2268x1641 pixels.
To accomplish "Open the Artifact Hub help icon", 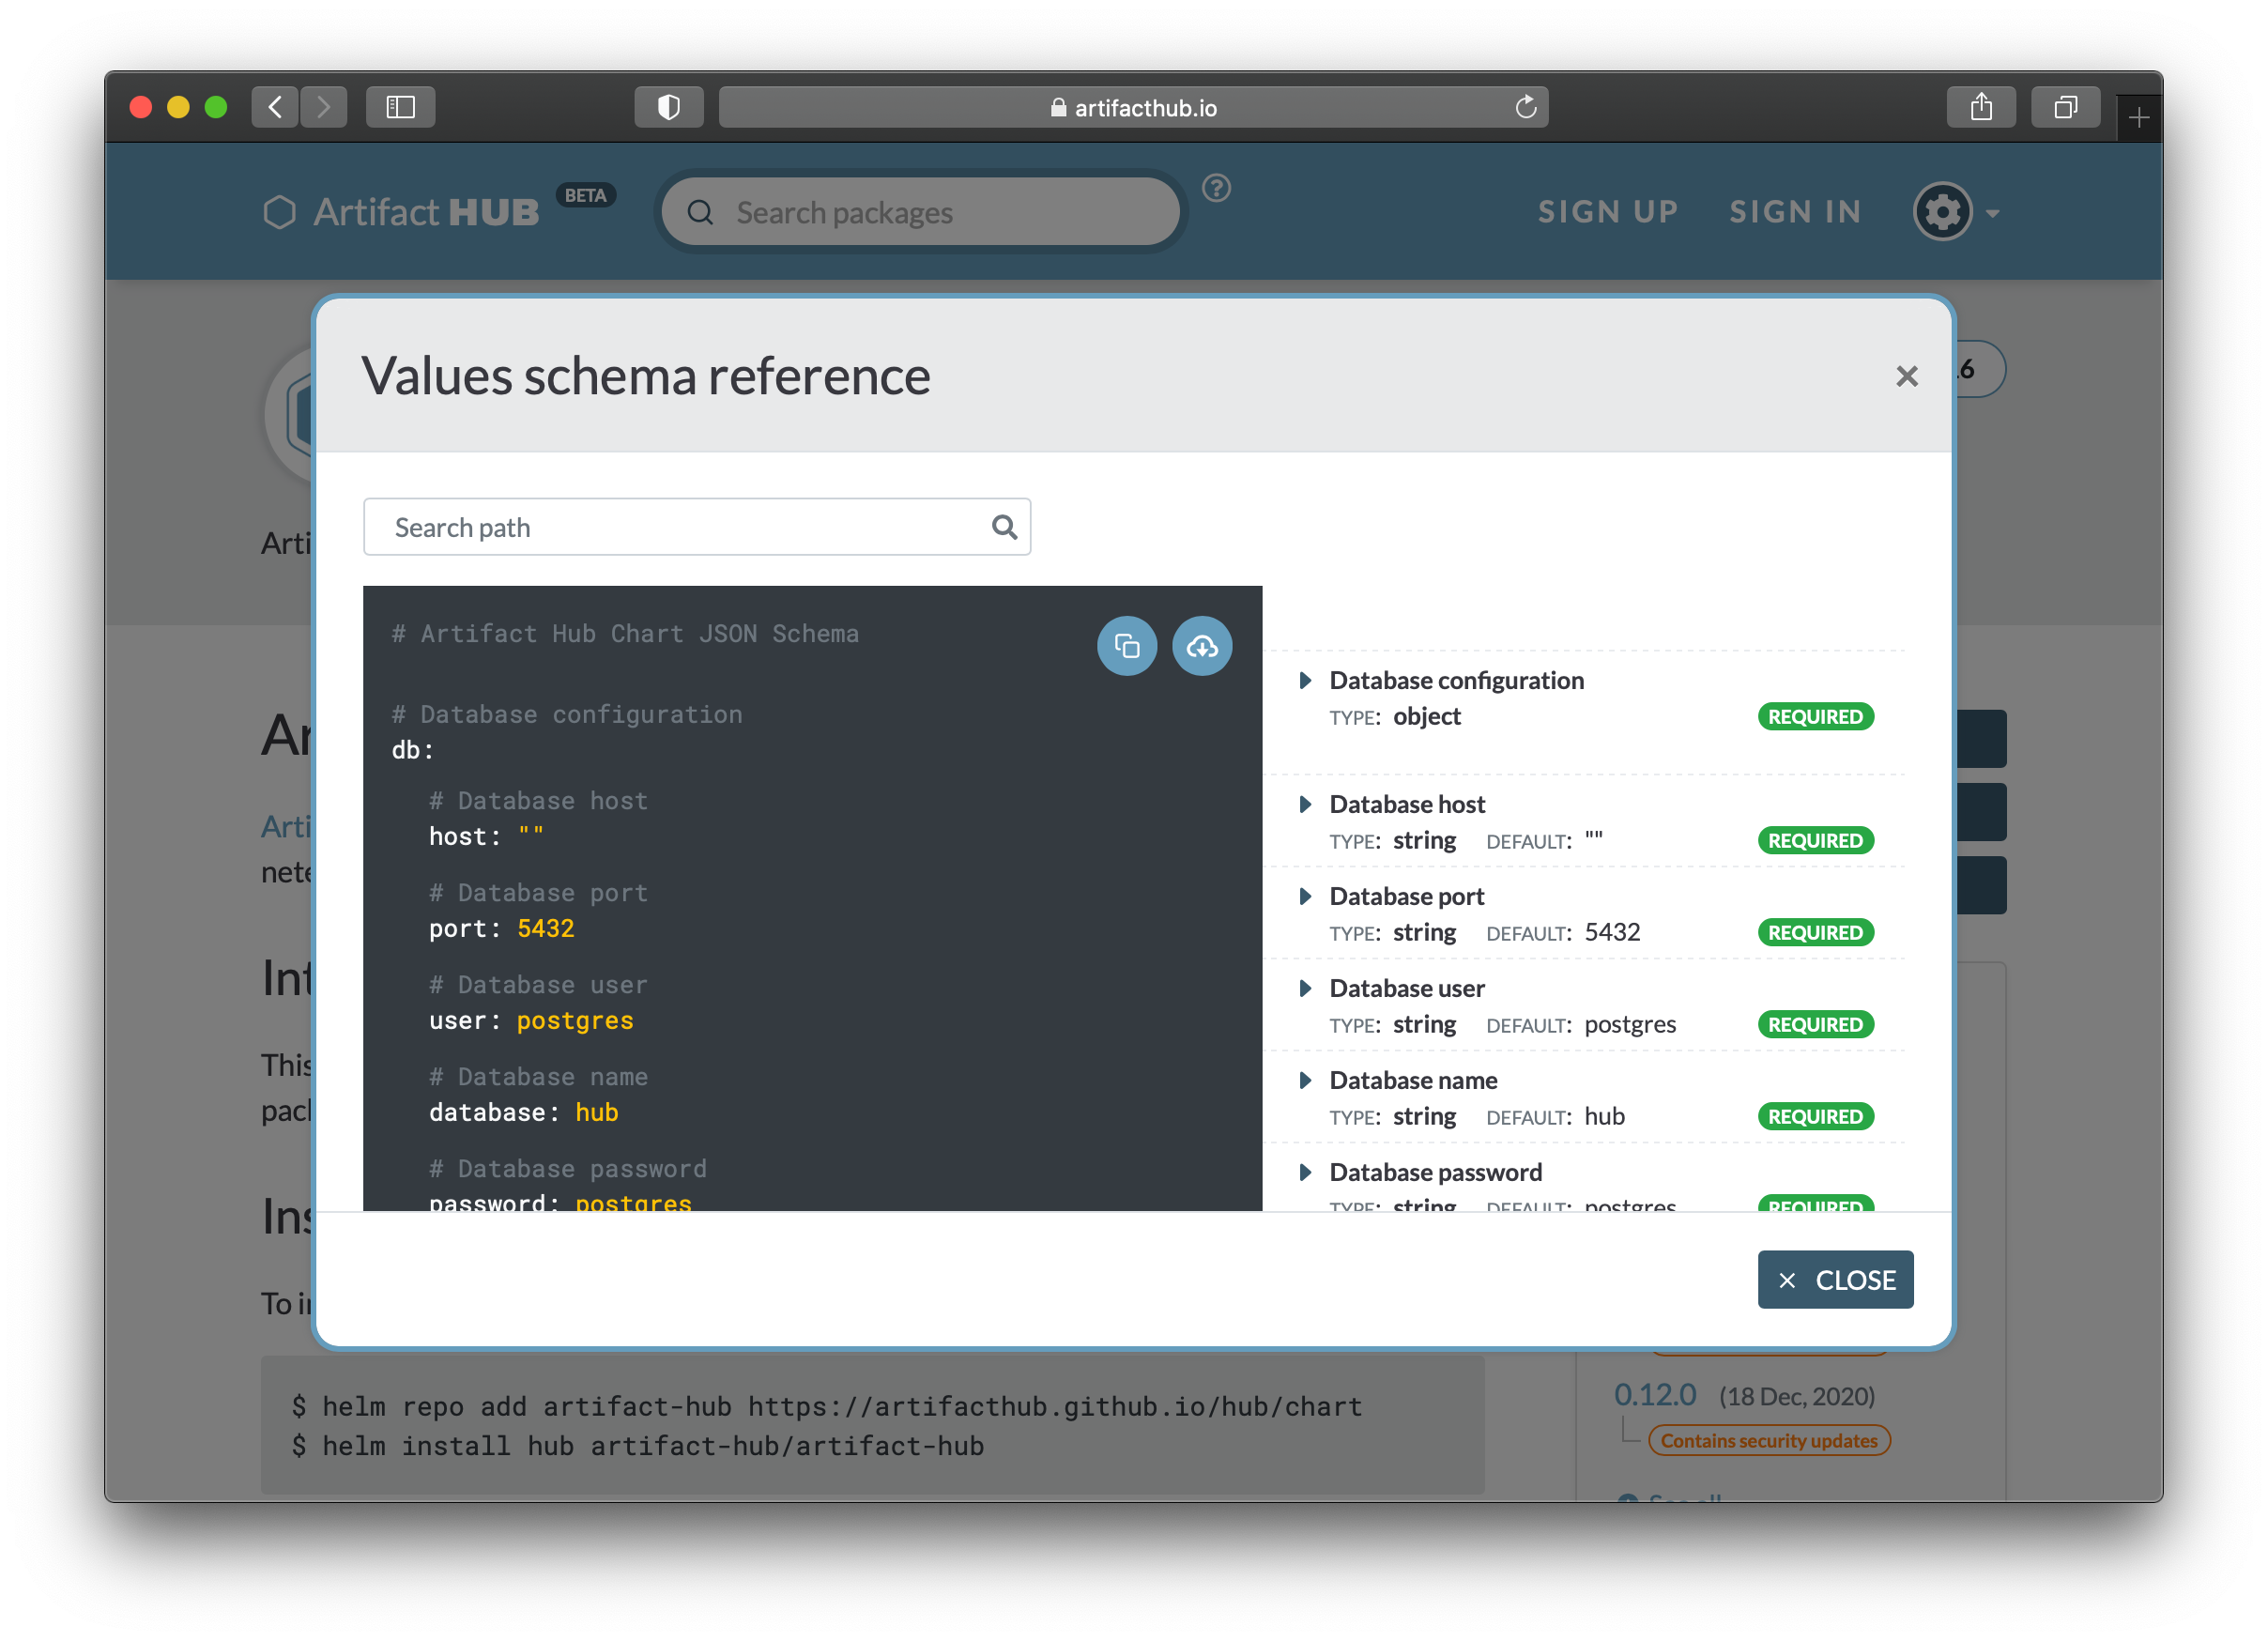I will (x=1216, y=189).
